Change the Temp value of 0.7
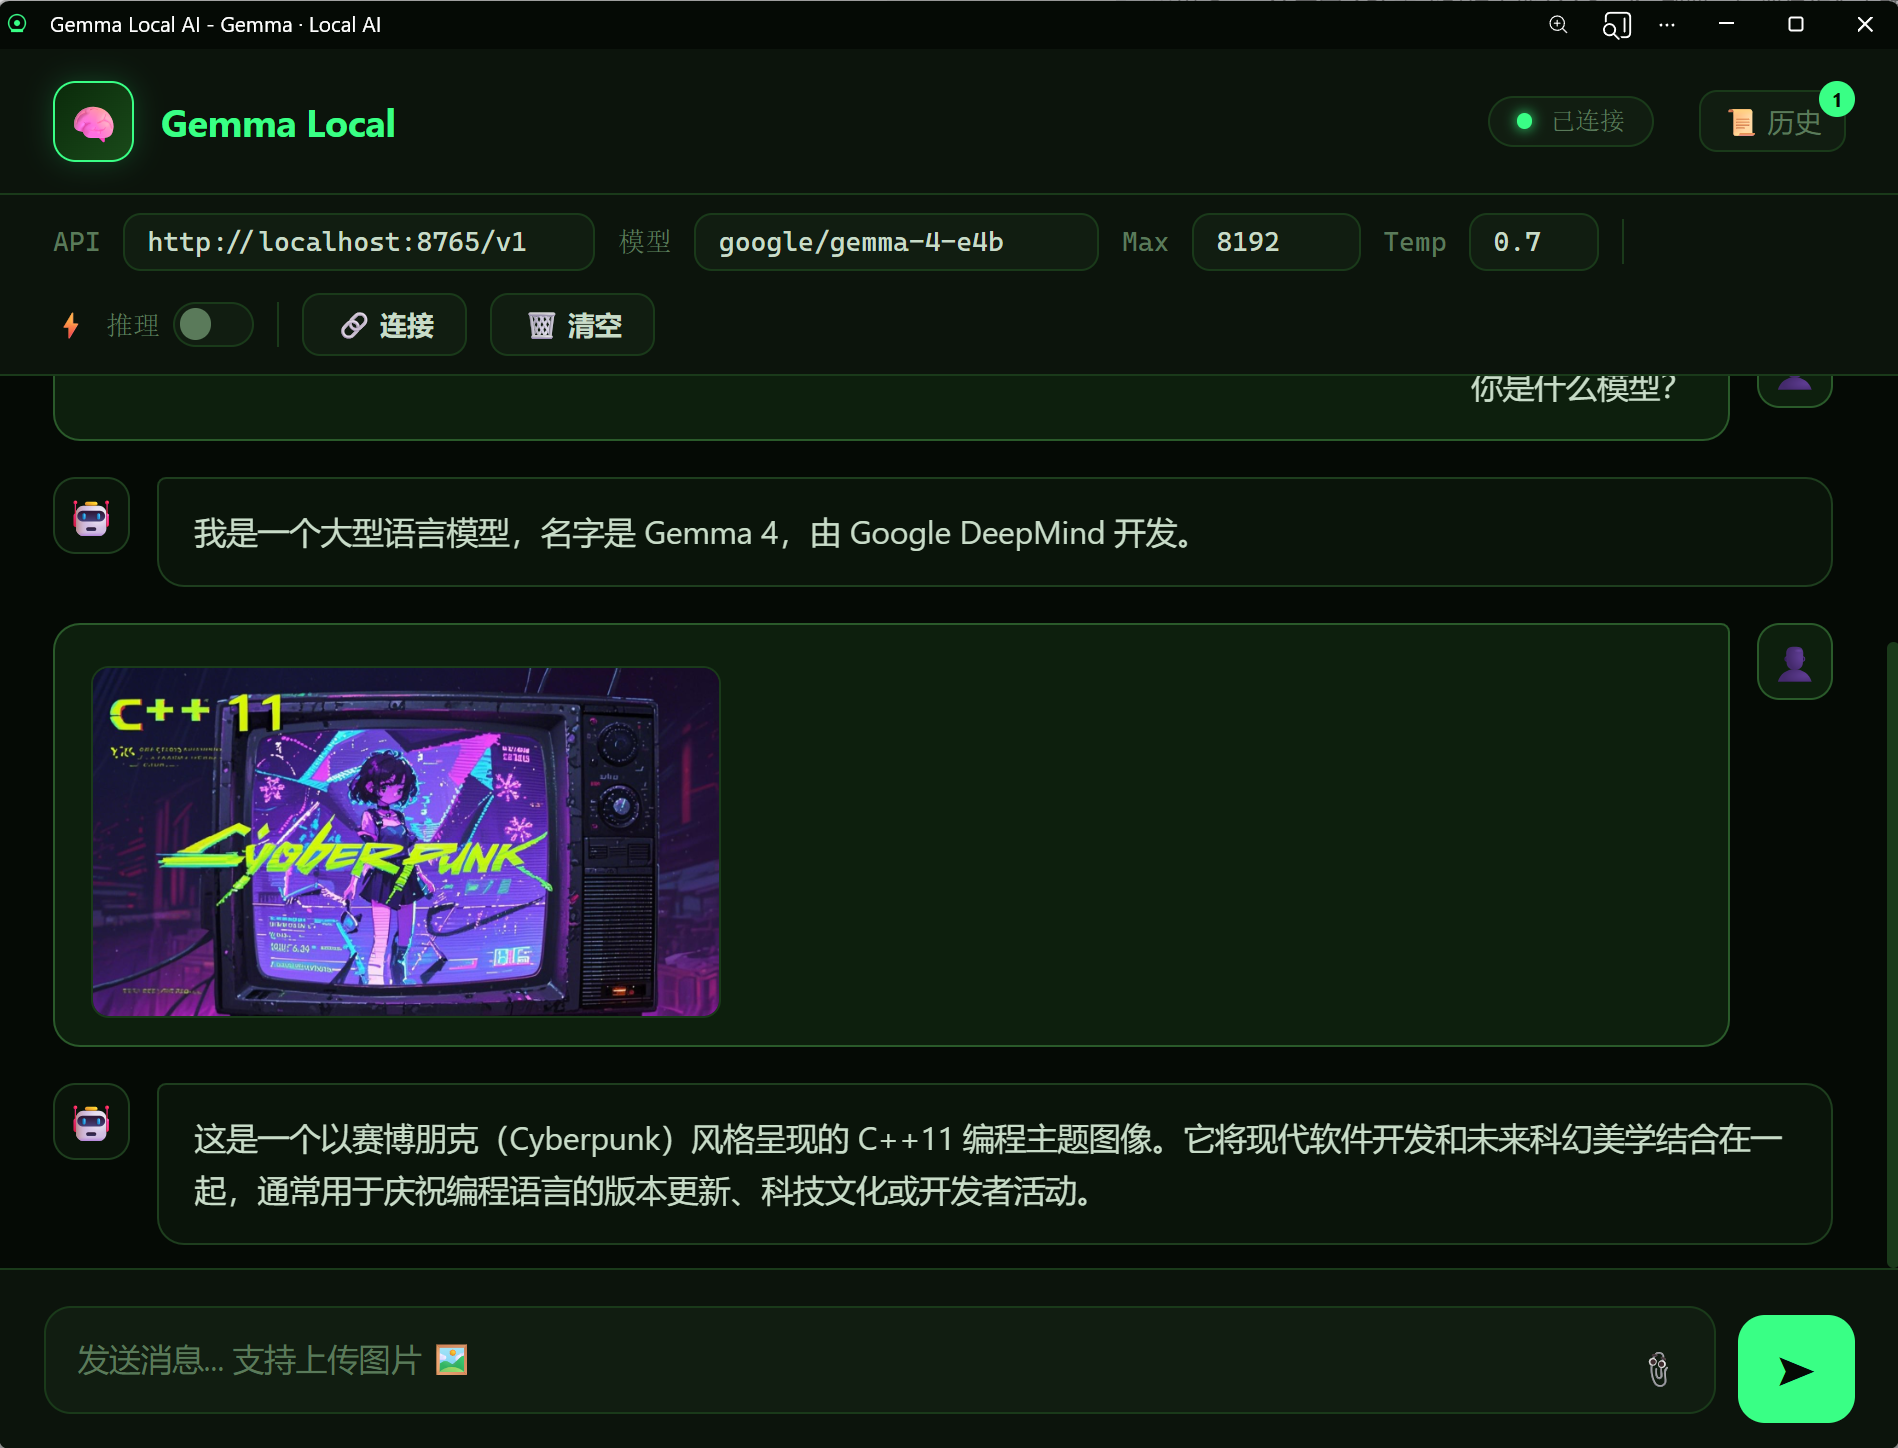 pyautogui.click(x=1532, y=241)
